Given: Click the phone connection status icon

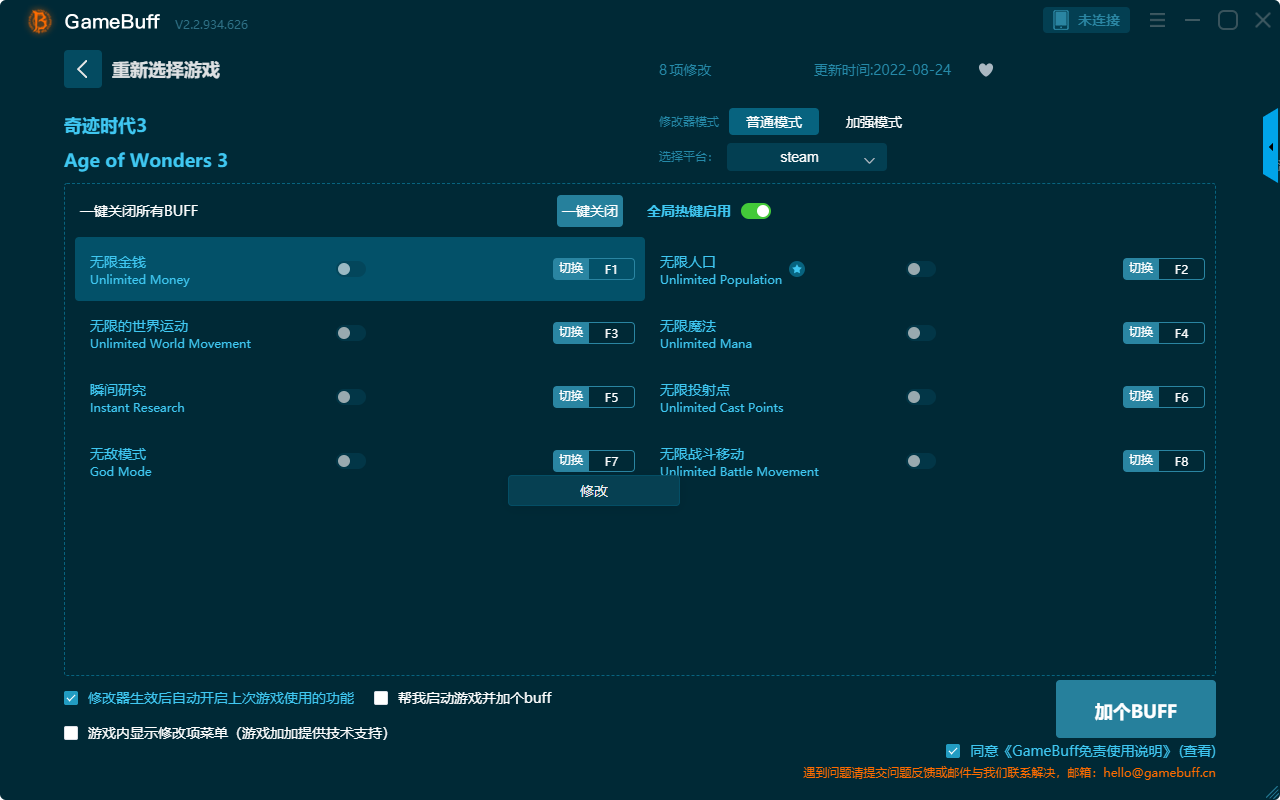Looking at the screenshot, I should coord(1060,20).
